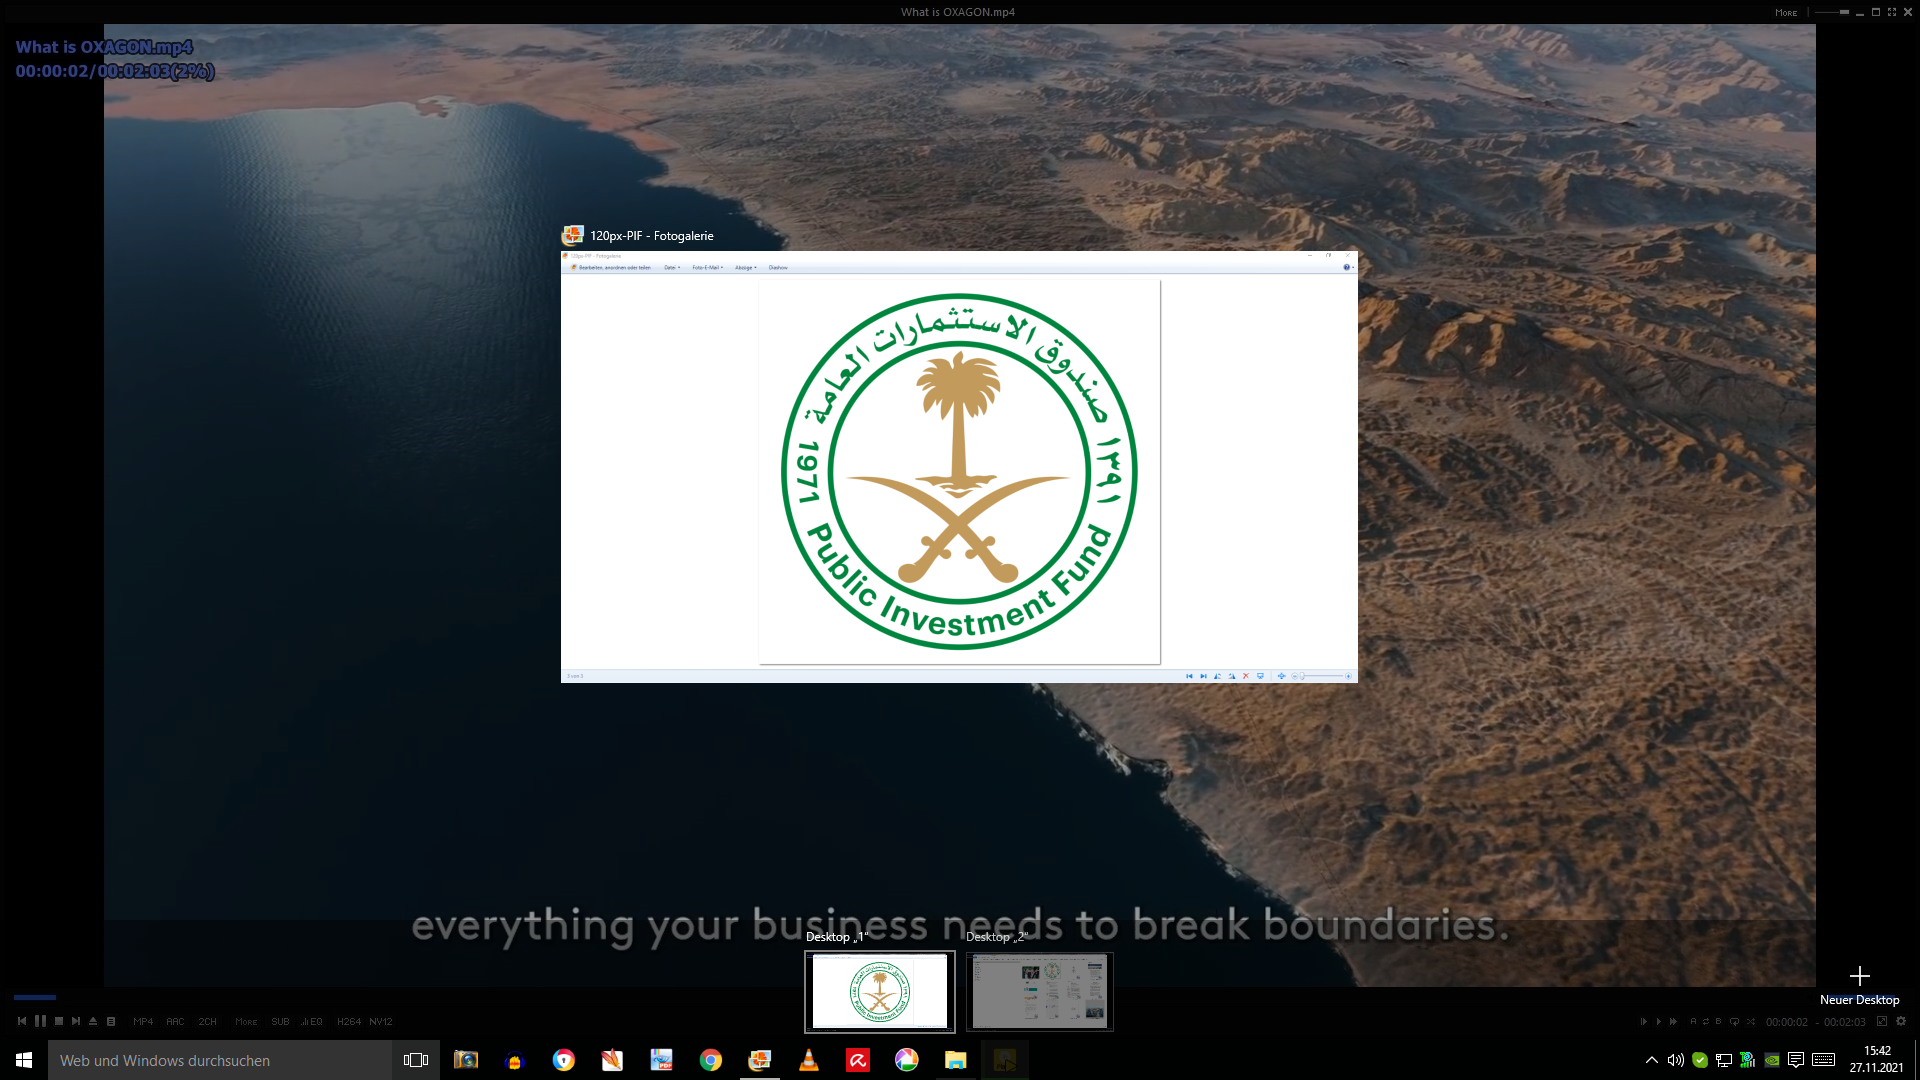The image size is (1920, 1080).
Task: Add a new desktop with Neuer Desktop
Action: (x=1859, y=985)
